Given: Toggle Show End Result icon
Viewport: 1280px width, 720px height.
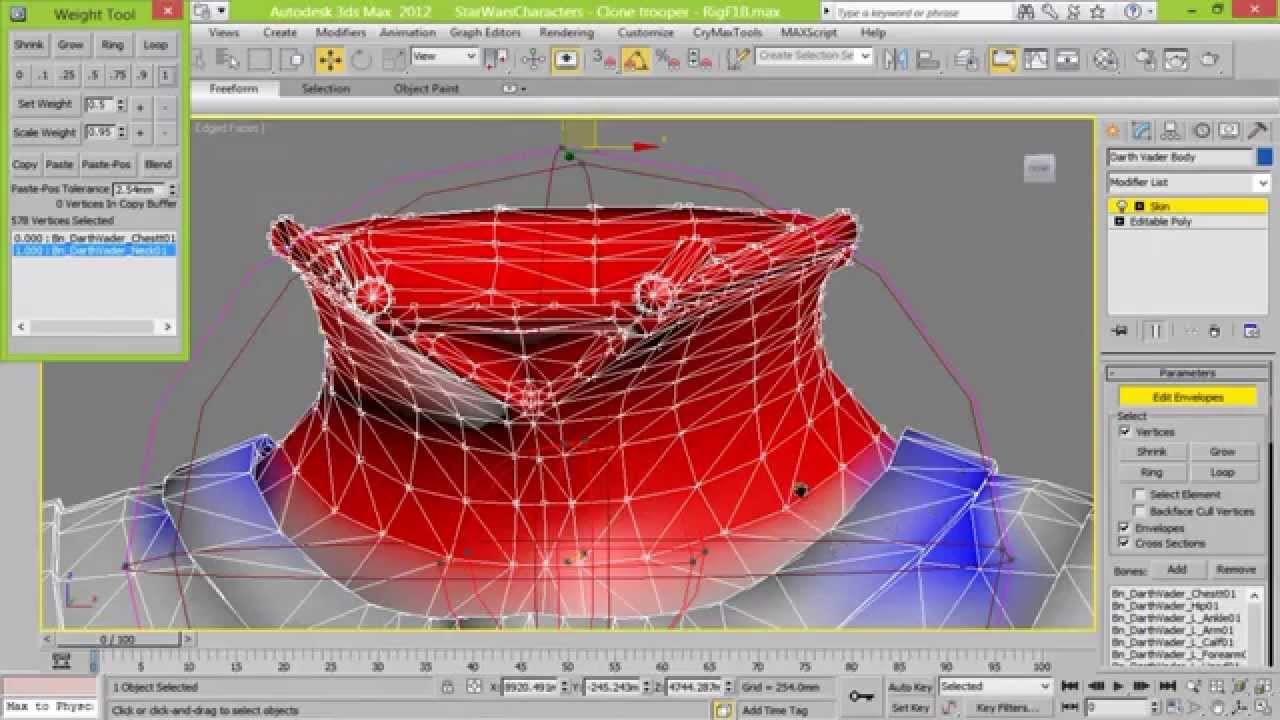Looking at the screenshot, I should click(x=1155, y=331).
